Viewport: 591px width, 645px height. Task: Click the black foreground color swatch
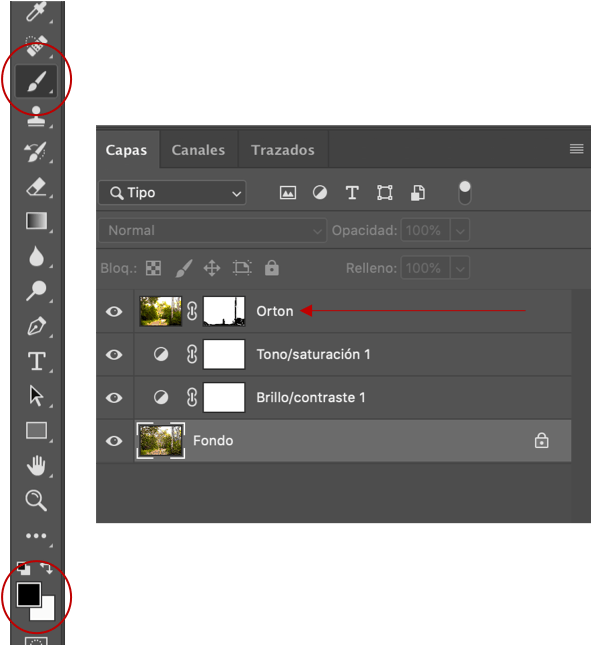point(29,594)
